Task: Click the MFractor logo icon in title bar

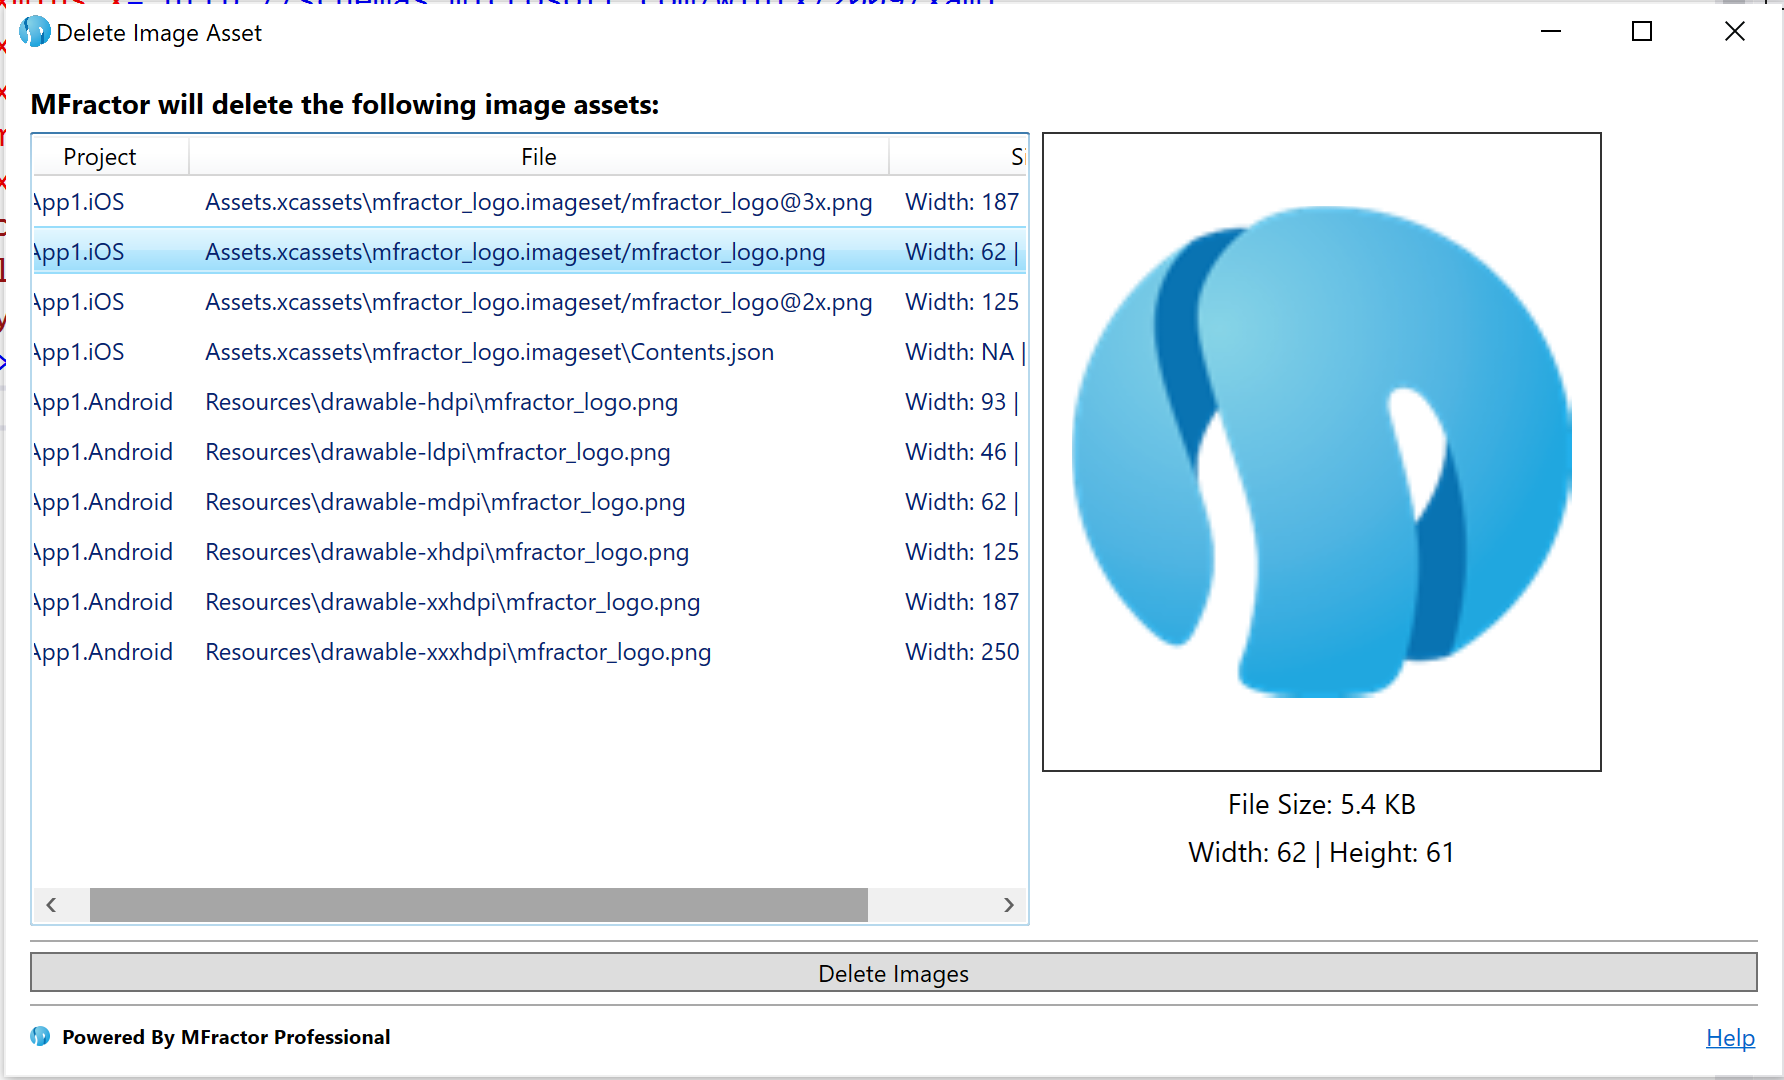Action: click(x=34, y=32)
